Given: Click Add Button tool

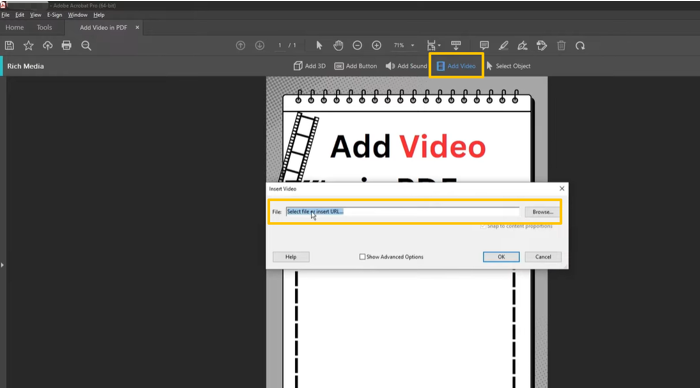Looking at the screenshot, I should coord(355,66).
